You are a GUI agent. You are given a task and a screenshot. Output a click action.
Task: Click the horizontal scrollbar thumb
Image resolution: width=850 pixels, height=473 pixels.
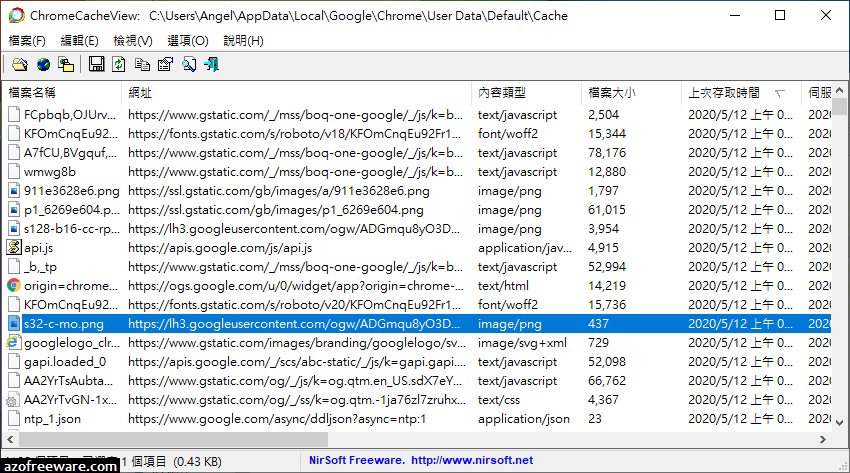(x=172, y=439)
